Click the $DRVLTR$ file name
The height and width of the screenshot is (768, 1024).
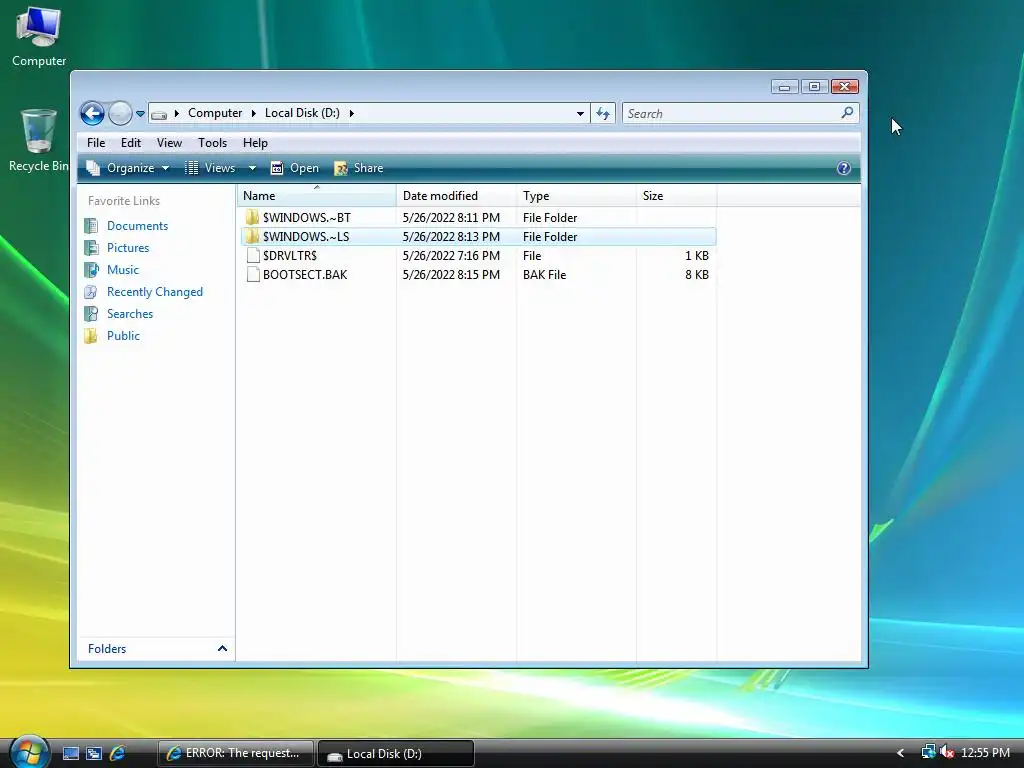pos(289,255)
